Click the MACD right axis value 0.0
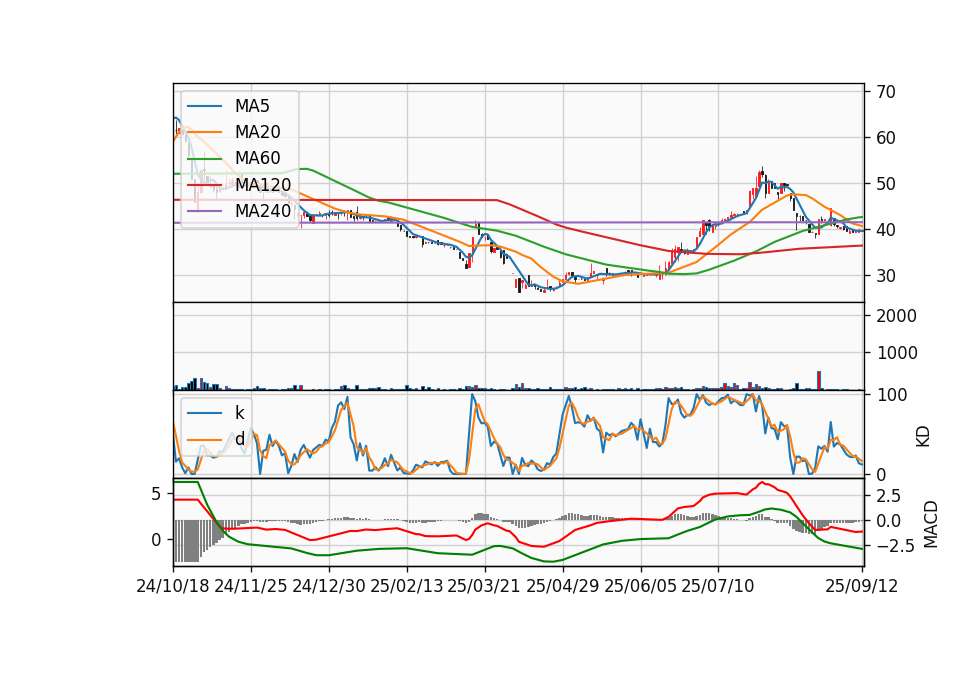This screenshot has width=960, height=690. [888, 520]
